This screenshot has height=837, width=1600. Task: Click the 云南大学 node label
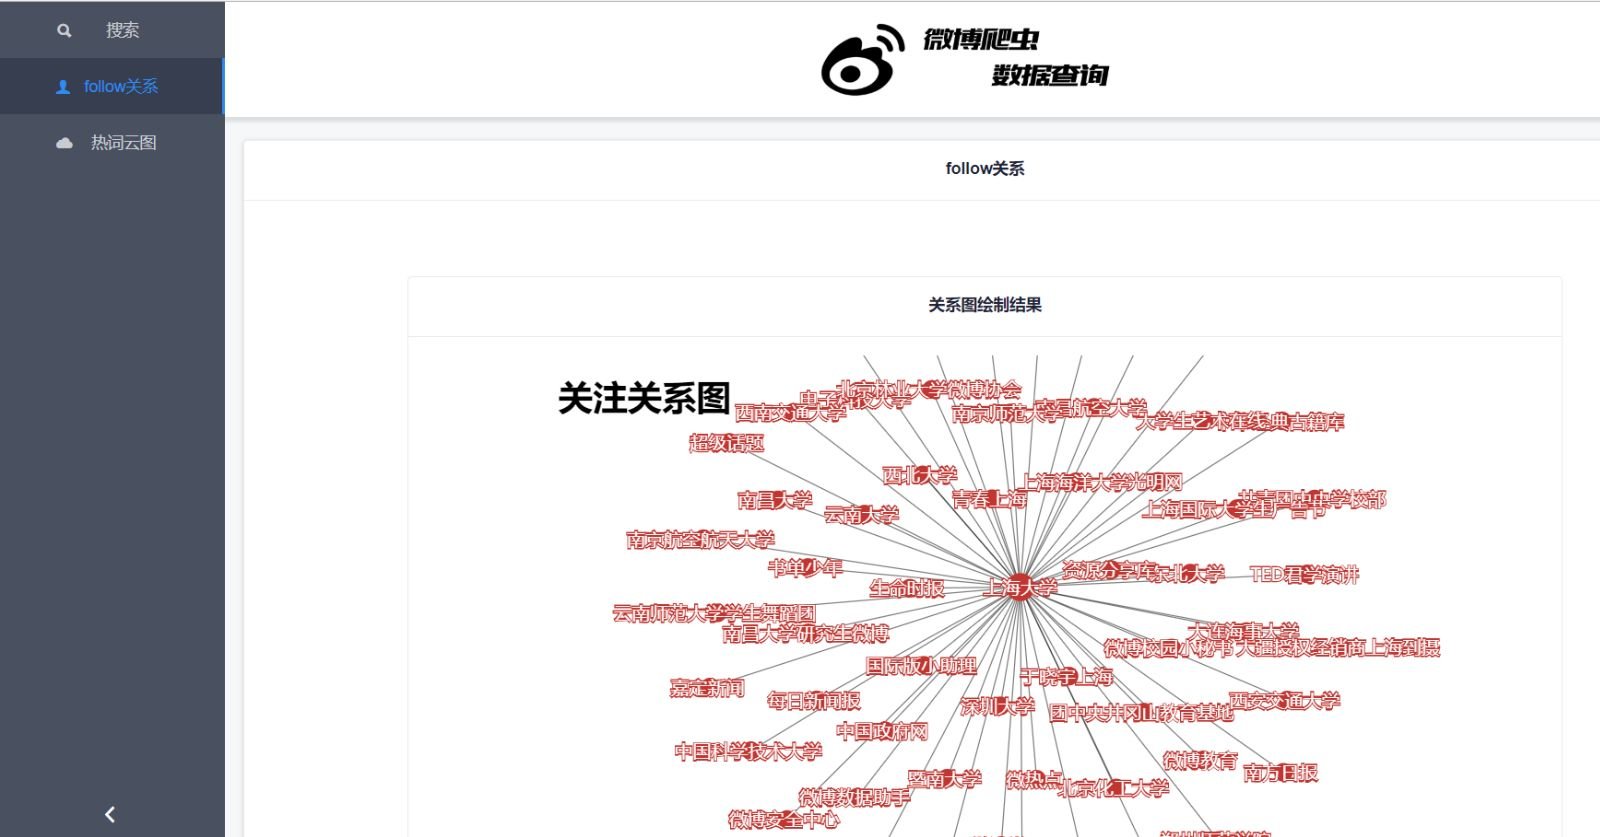tap(861, 515)
